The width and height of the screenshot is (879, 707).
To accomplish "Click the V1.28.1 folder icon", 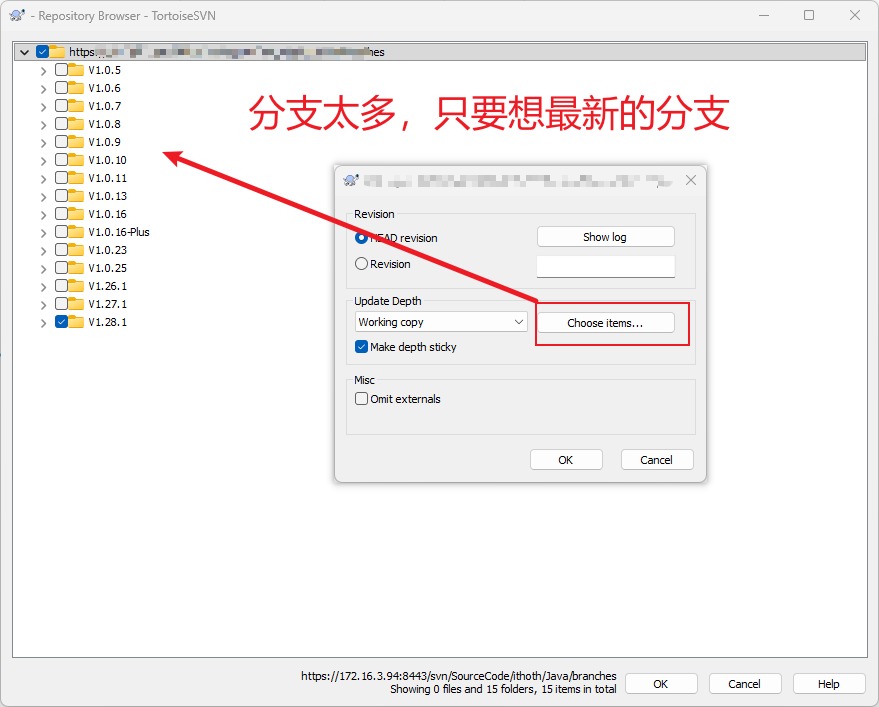I will 76,322.
